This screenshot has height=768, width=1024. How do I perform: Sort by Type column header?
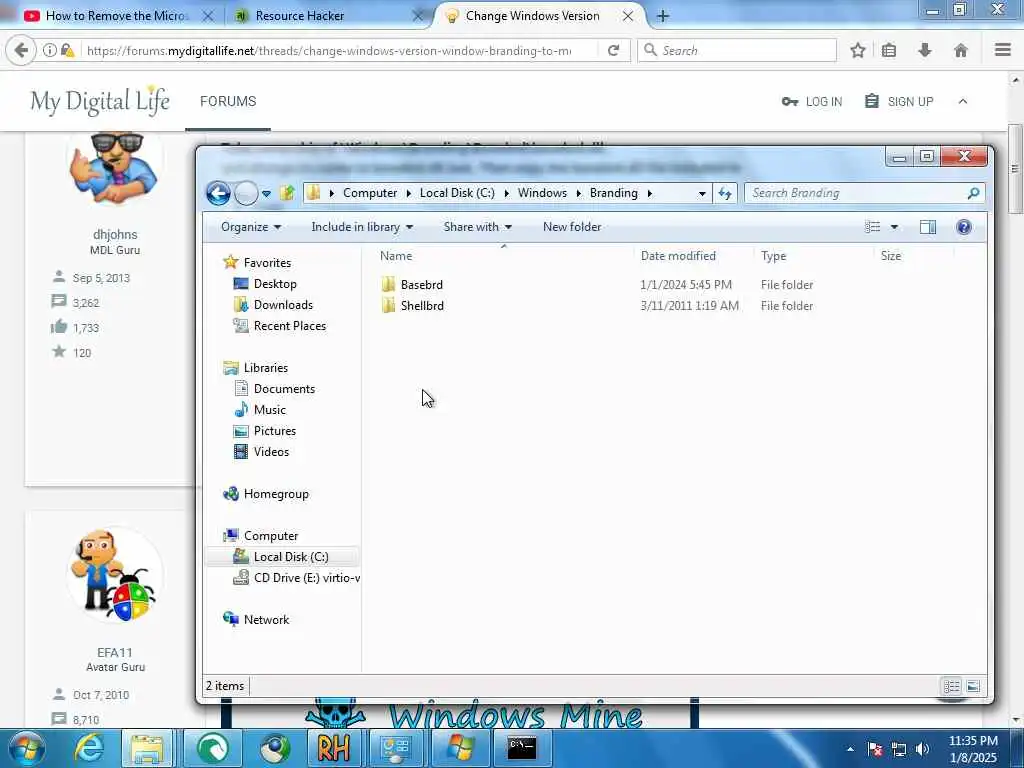(x=773, y=256)
